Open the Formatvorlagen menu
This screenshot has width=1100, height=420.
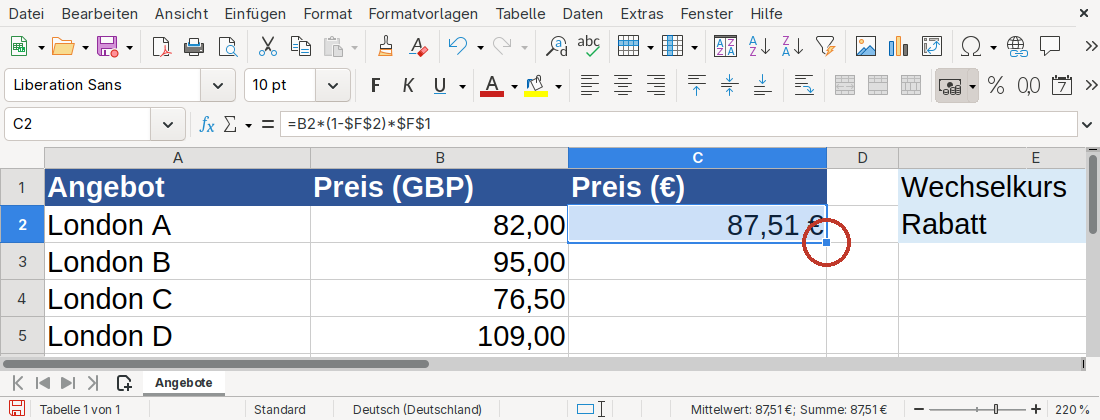[x=423, y=14]
